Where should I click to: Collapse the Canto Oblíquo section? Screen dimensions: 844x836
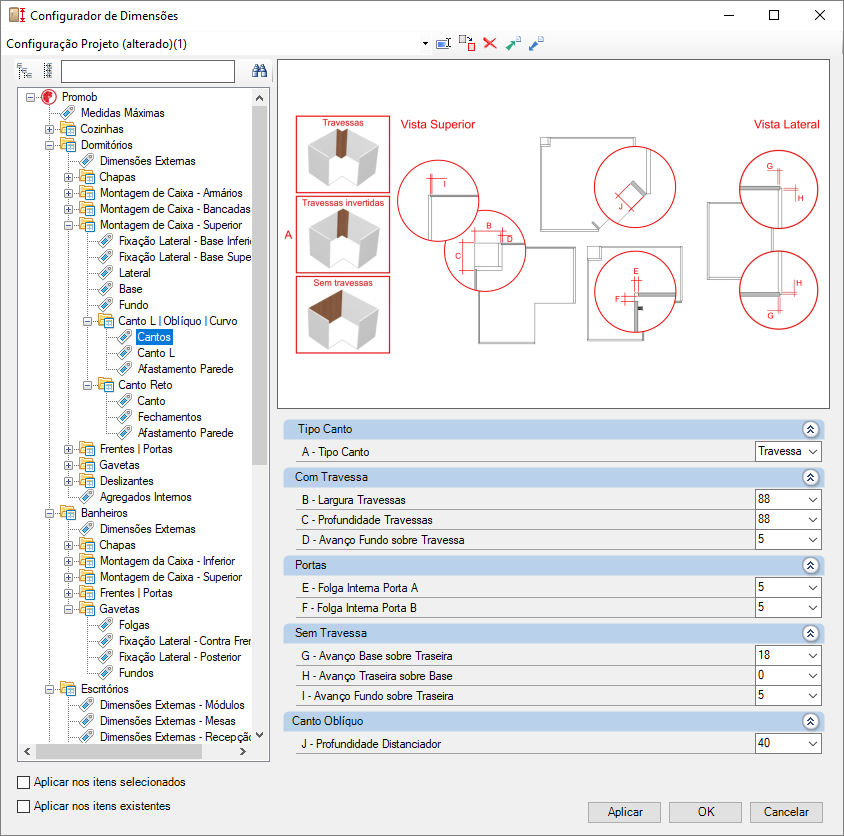(x=811, y=721)
